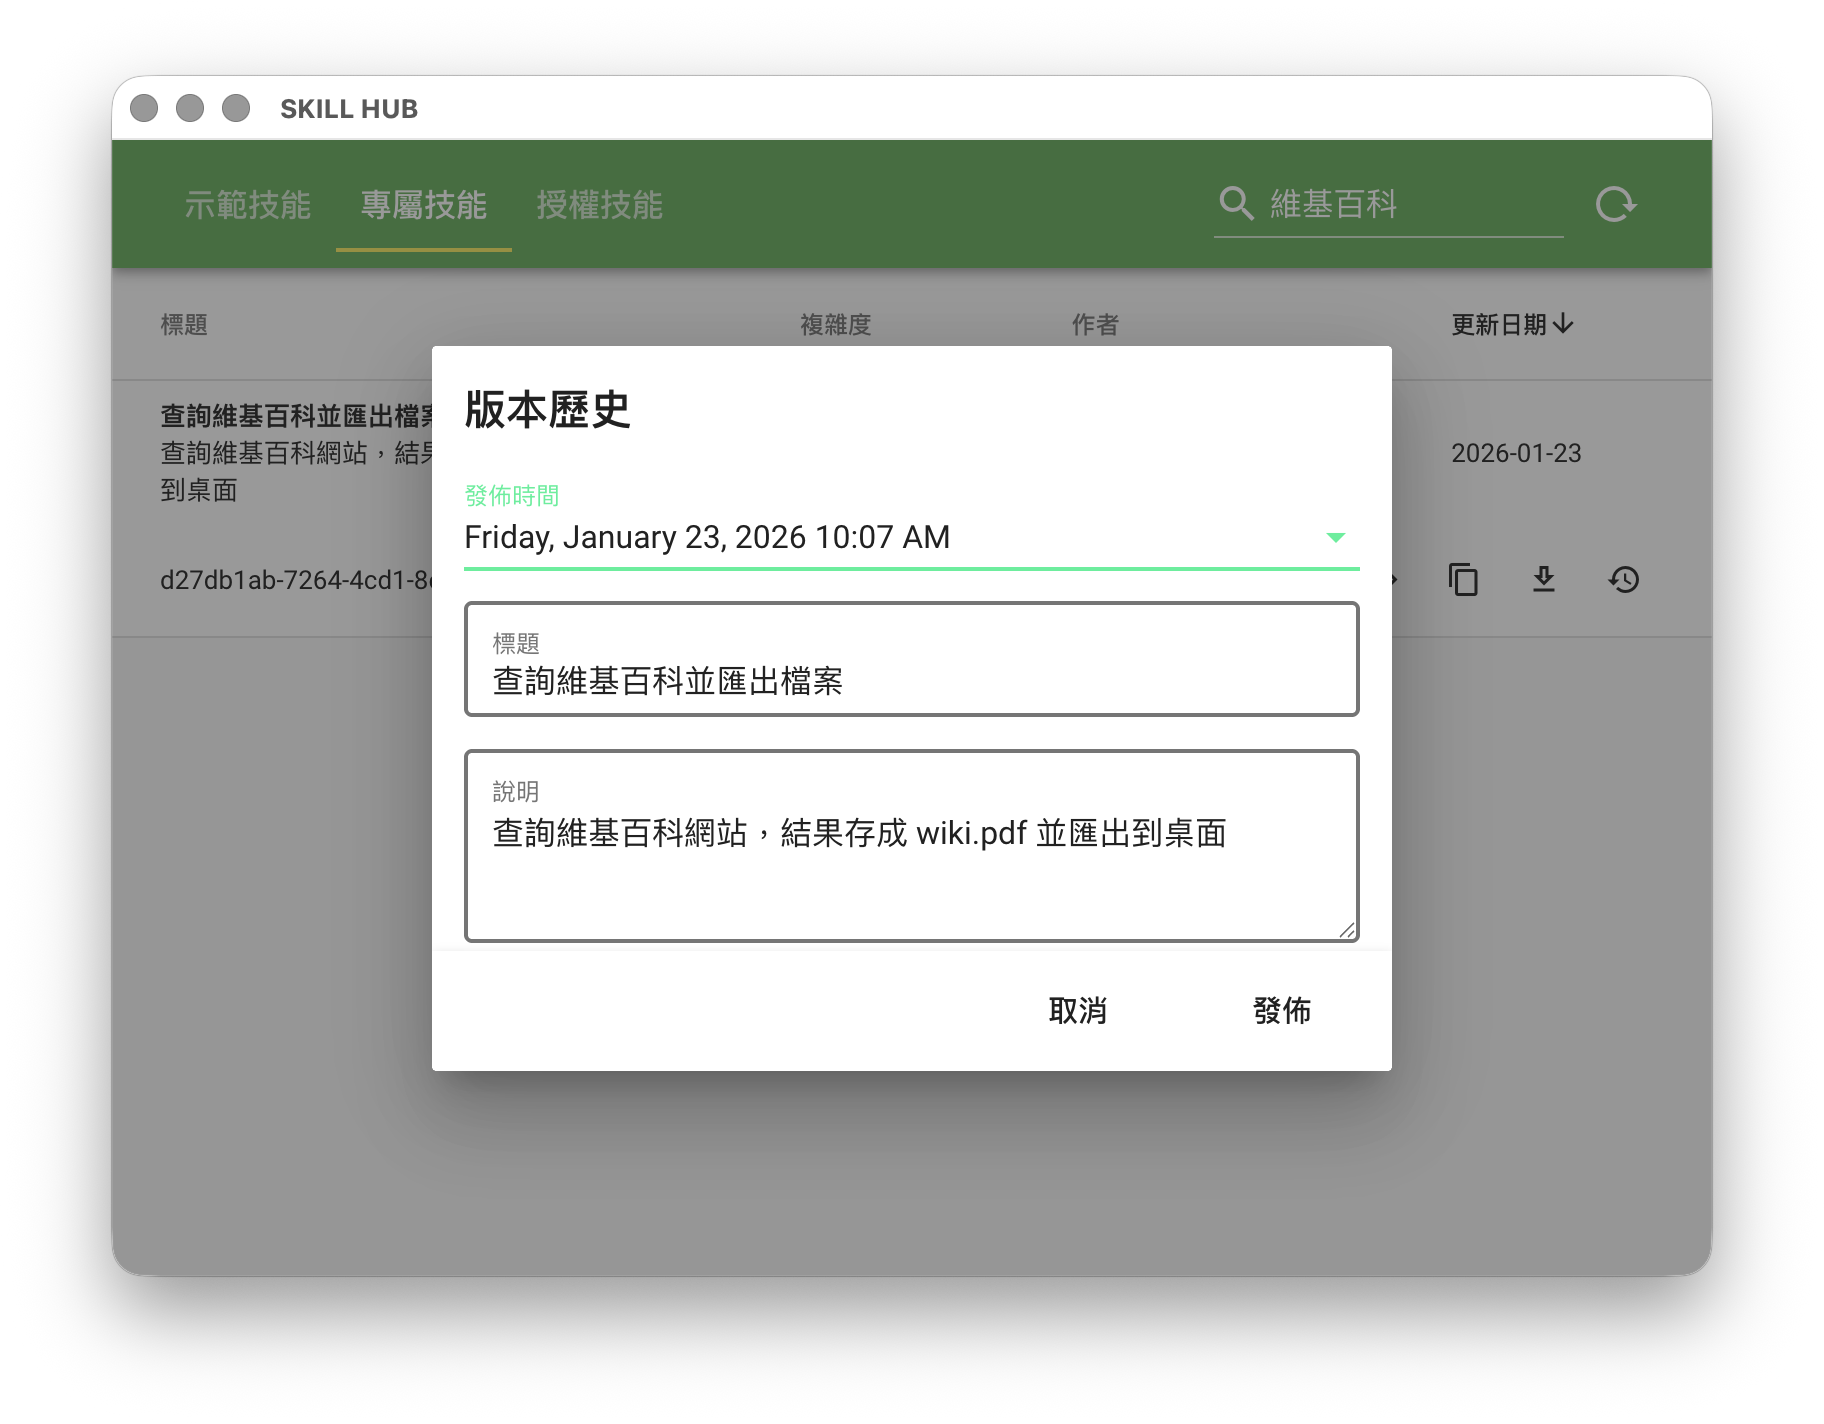
Task: Click the 作者 column header
Action: click(1095, 325)
